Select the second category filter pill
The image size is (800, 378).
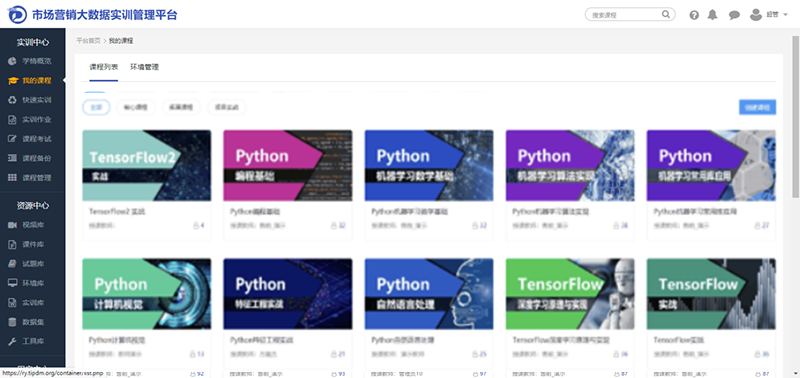(136, 107)
